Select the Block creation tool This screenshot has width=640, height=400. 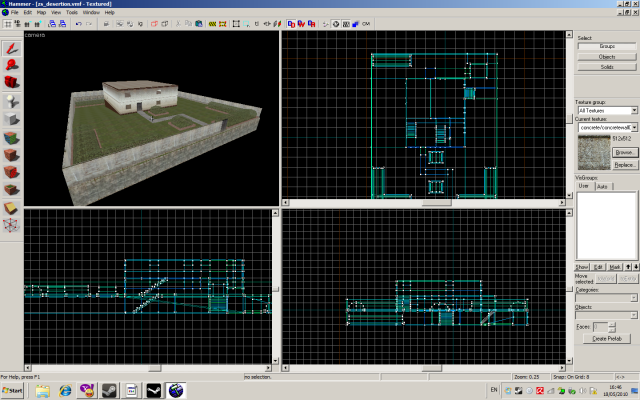click(12, 119)
